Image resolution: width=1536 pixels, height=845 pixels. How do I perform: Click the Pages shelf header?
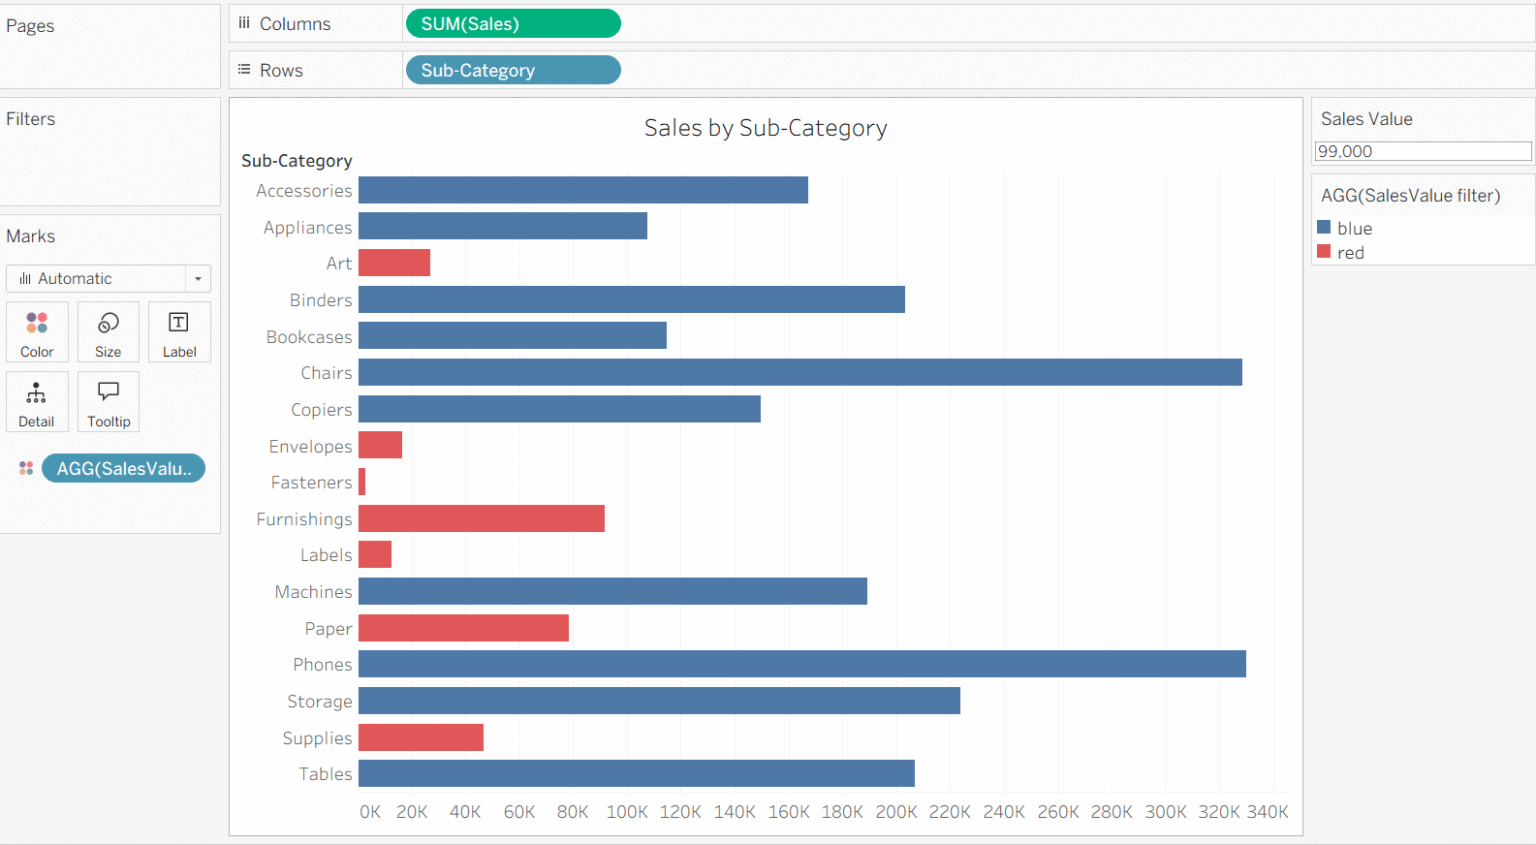30,25
